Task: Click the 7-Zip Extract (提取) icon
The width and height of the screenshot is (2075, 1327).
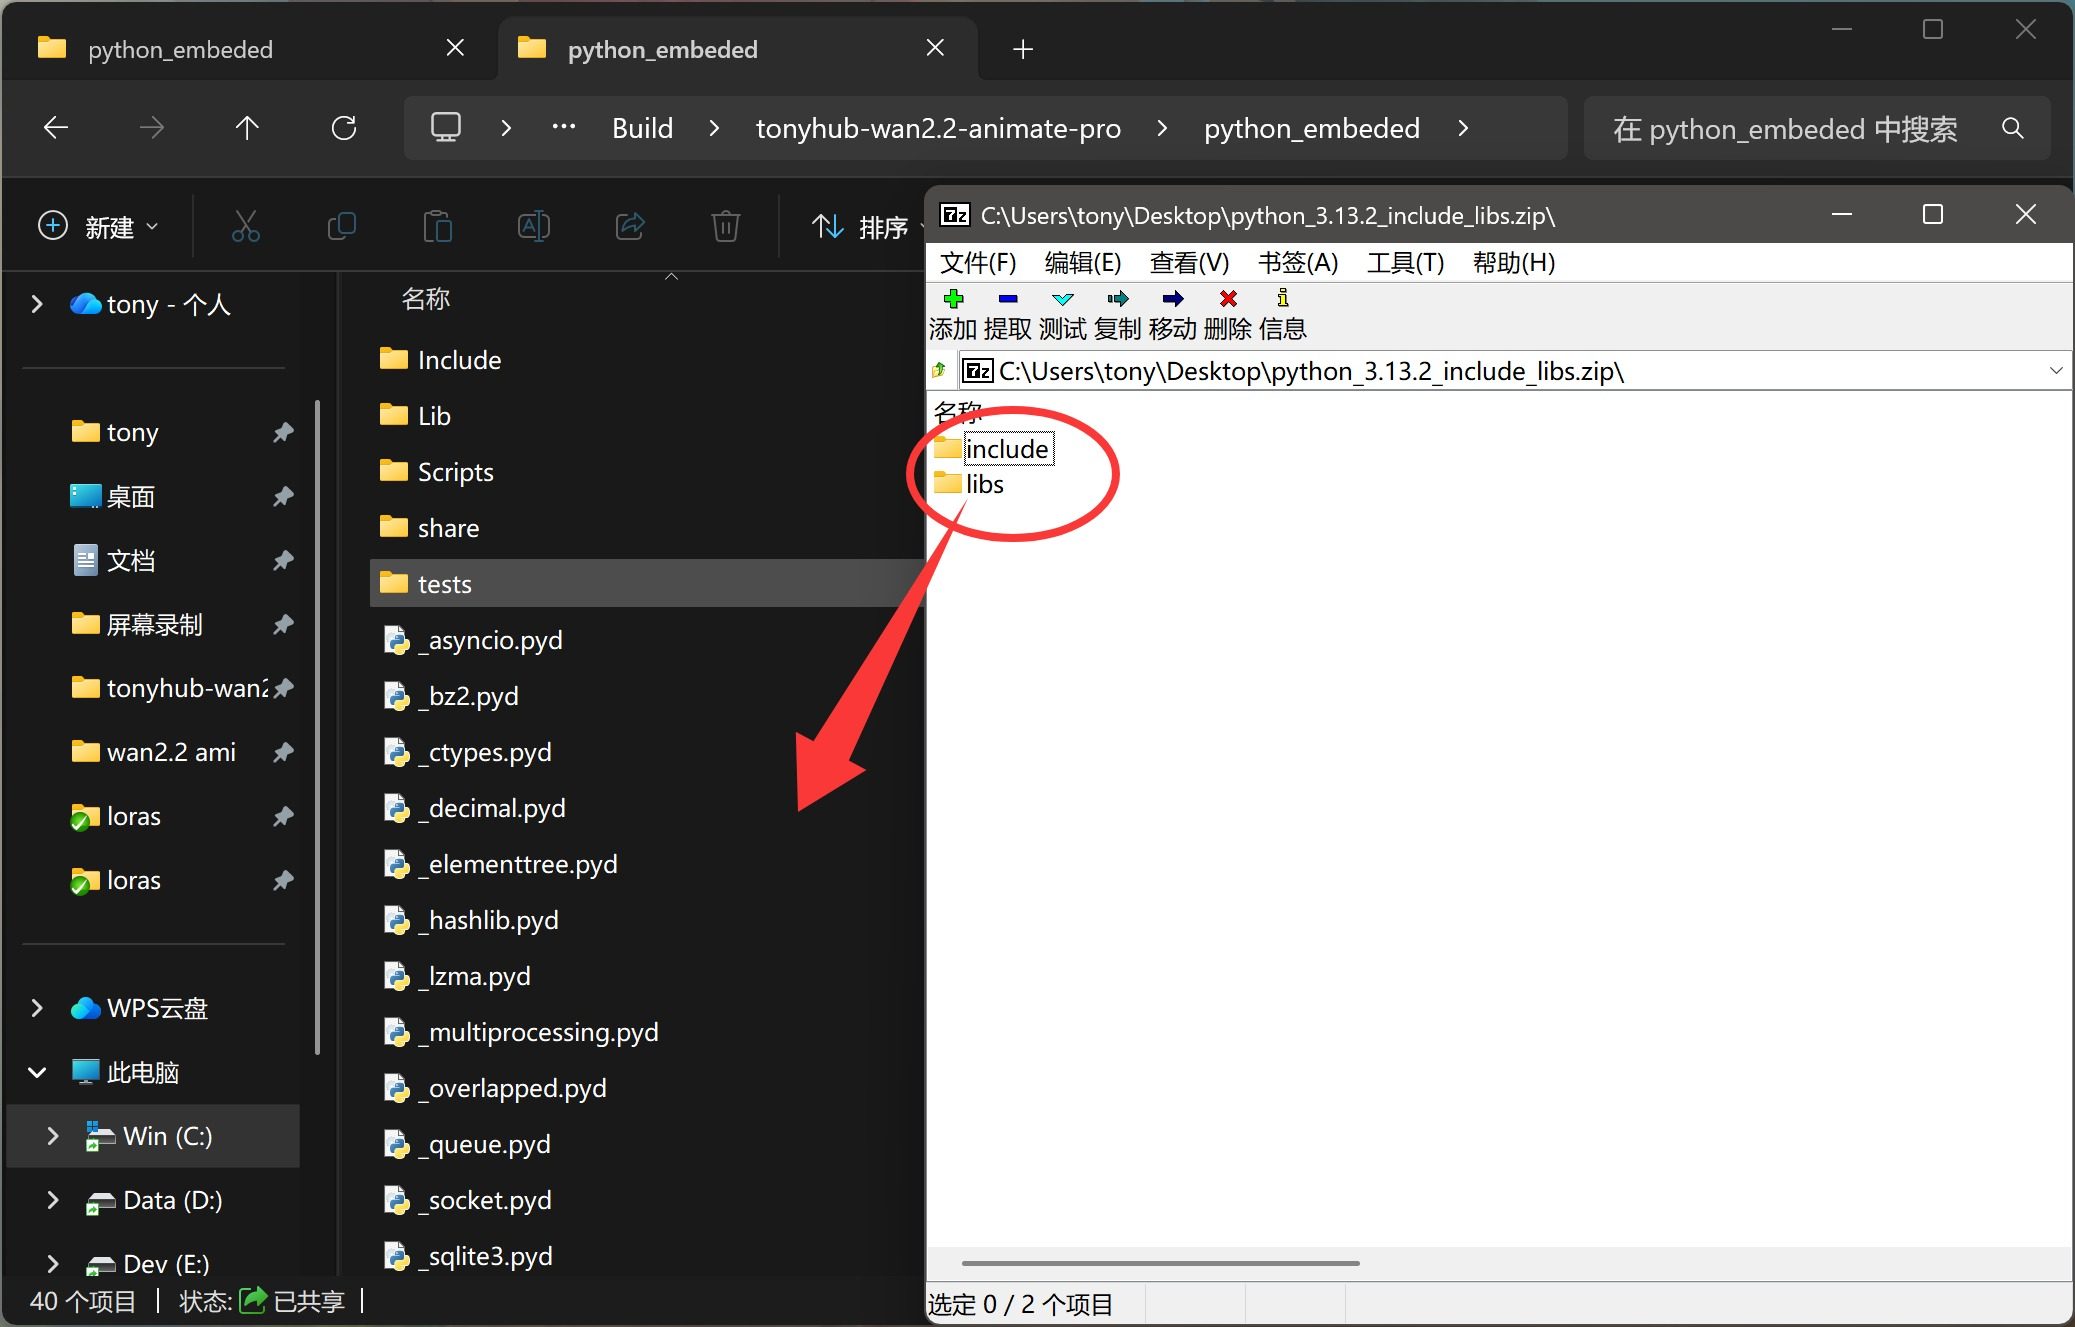Action: point(1007,299)
